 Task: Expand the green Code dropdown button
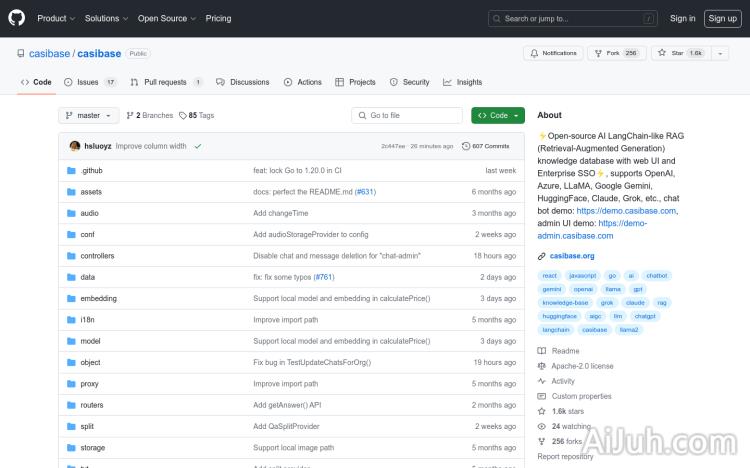tap(497, 115)
